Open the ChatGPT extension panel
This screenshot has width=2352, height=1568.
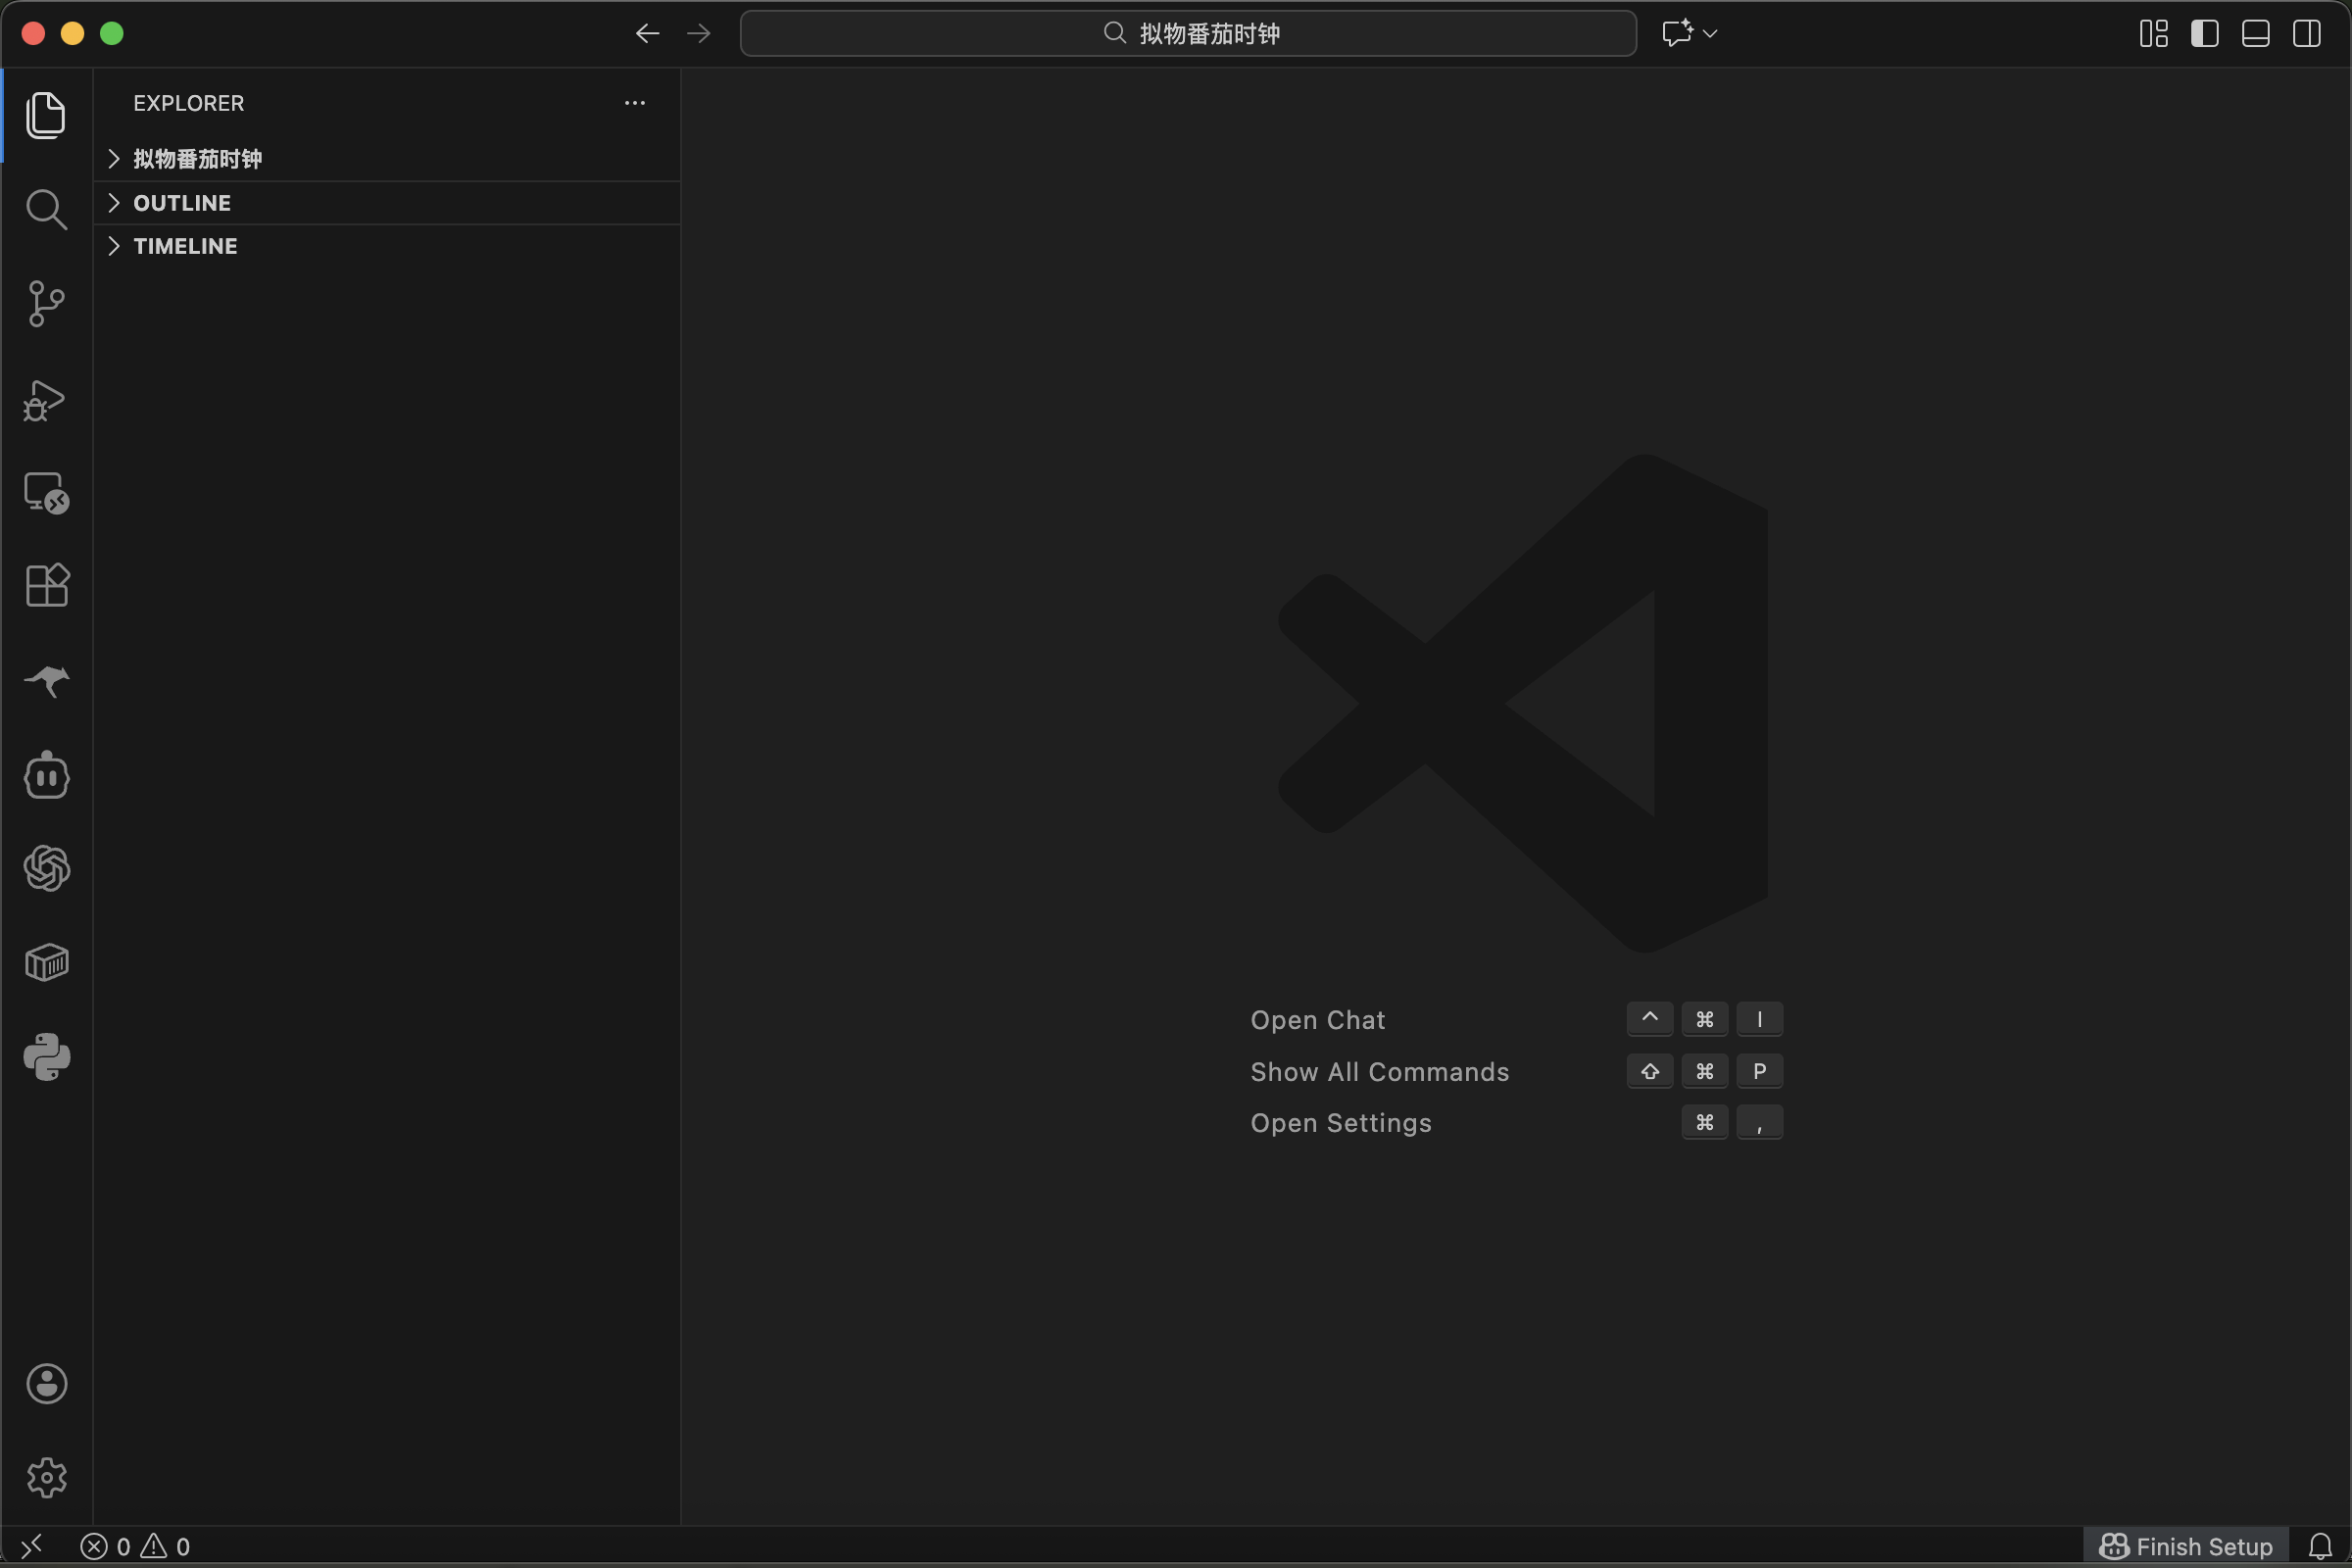point(46,868)
